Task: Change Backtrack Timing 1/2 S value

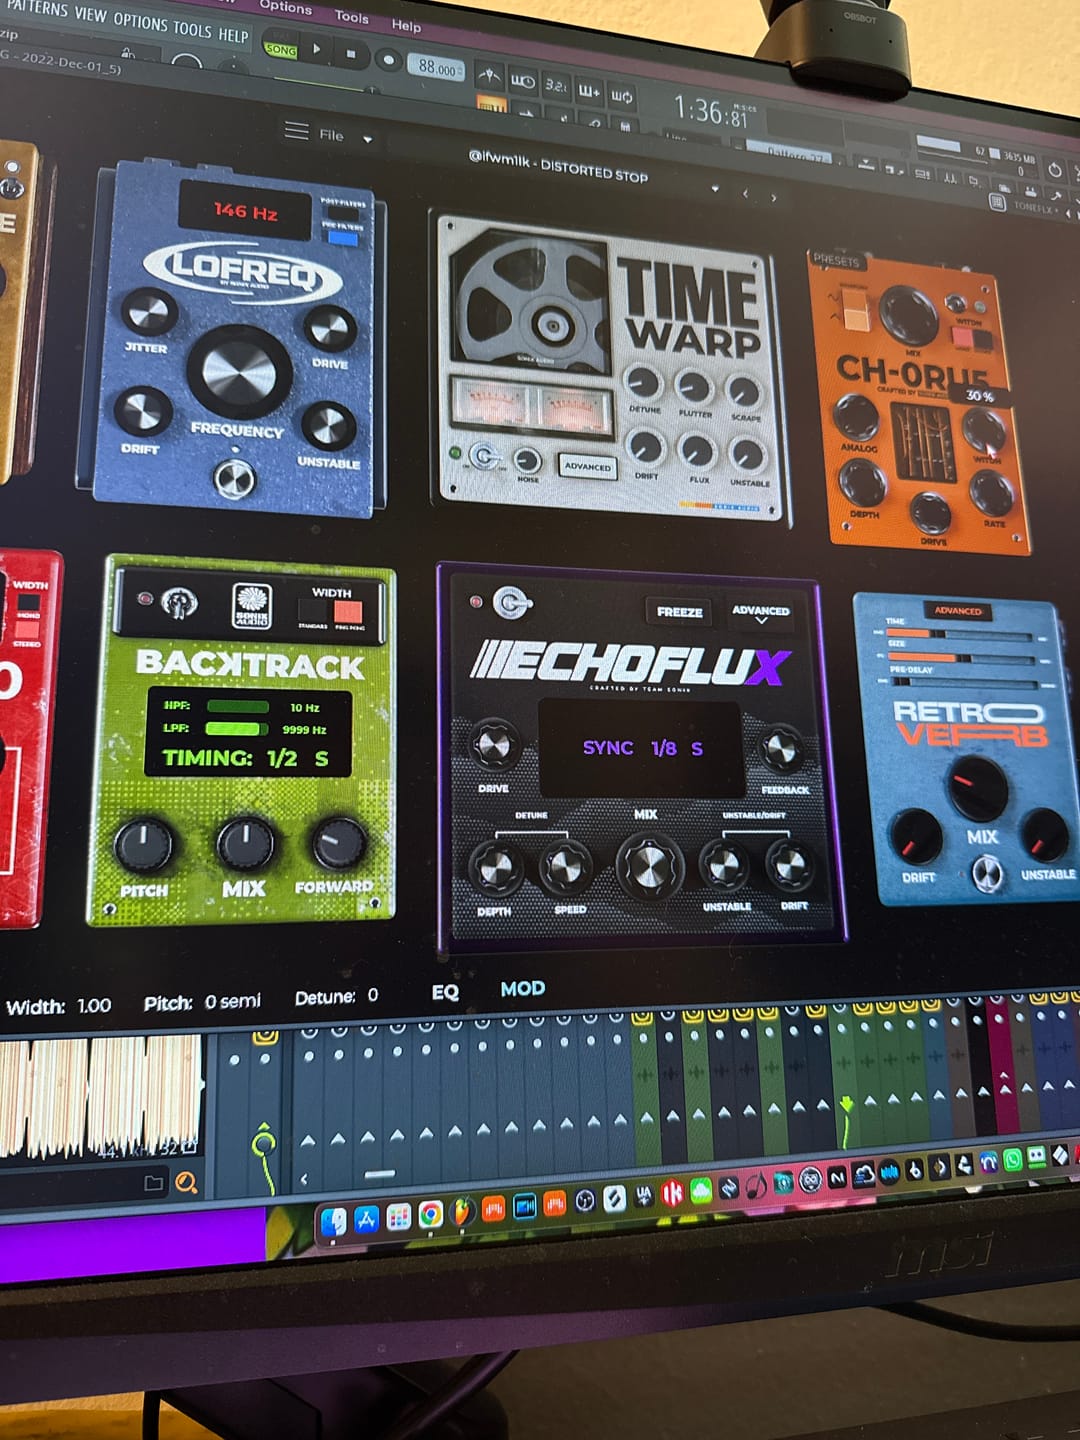Action: 246,758
